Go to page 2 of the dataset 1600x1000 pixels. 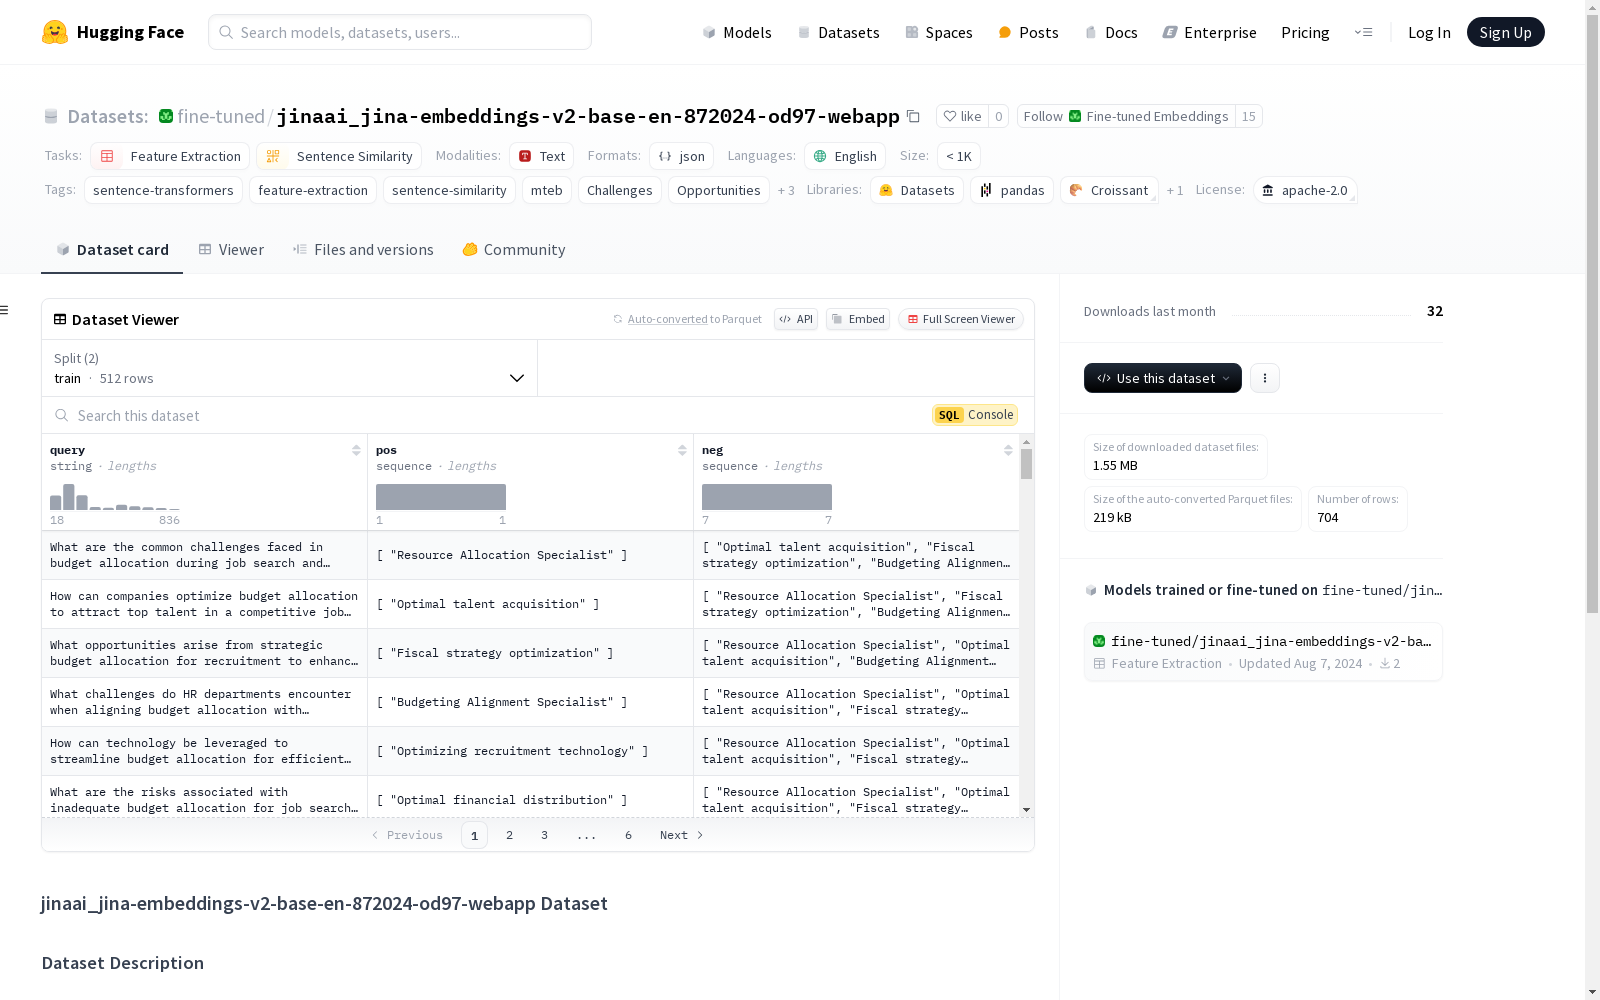pos(510,835)
